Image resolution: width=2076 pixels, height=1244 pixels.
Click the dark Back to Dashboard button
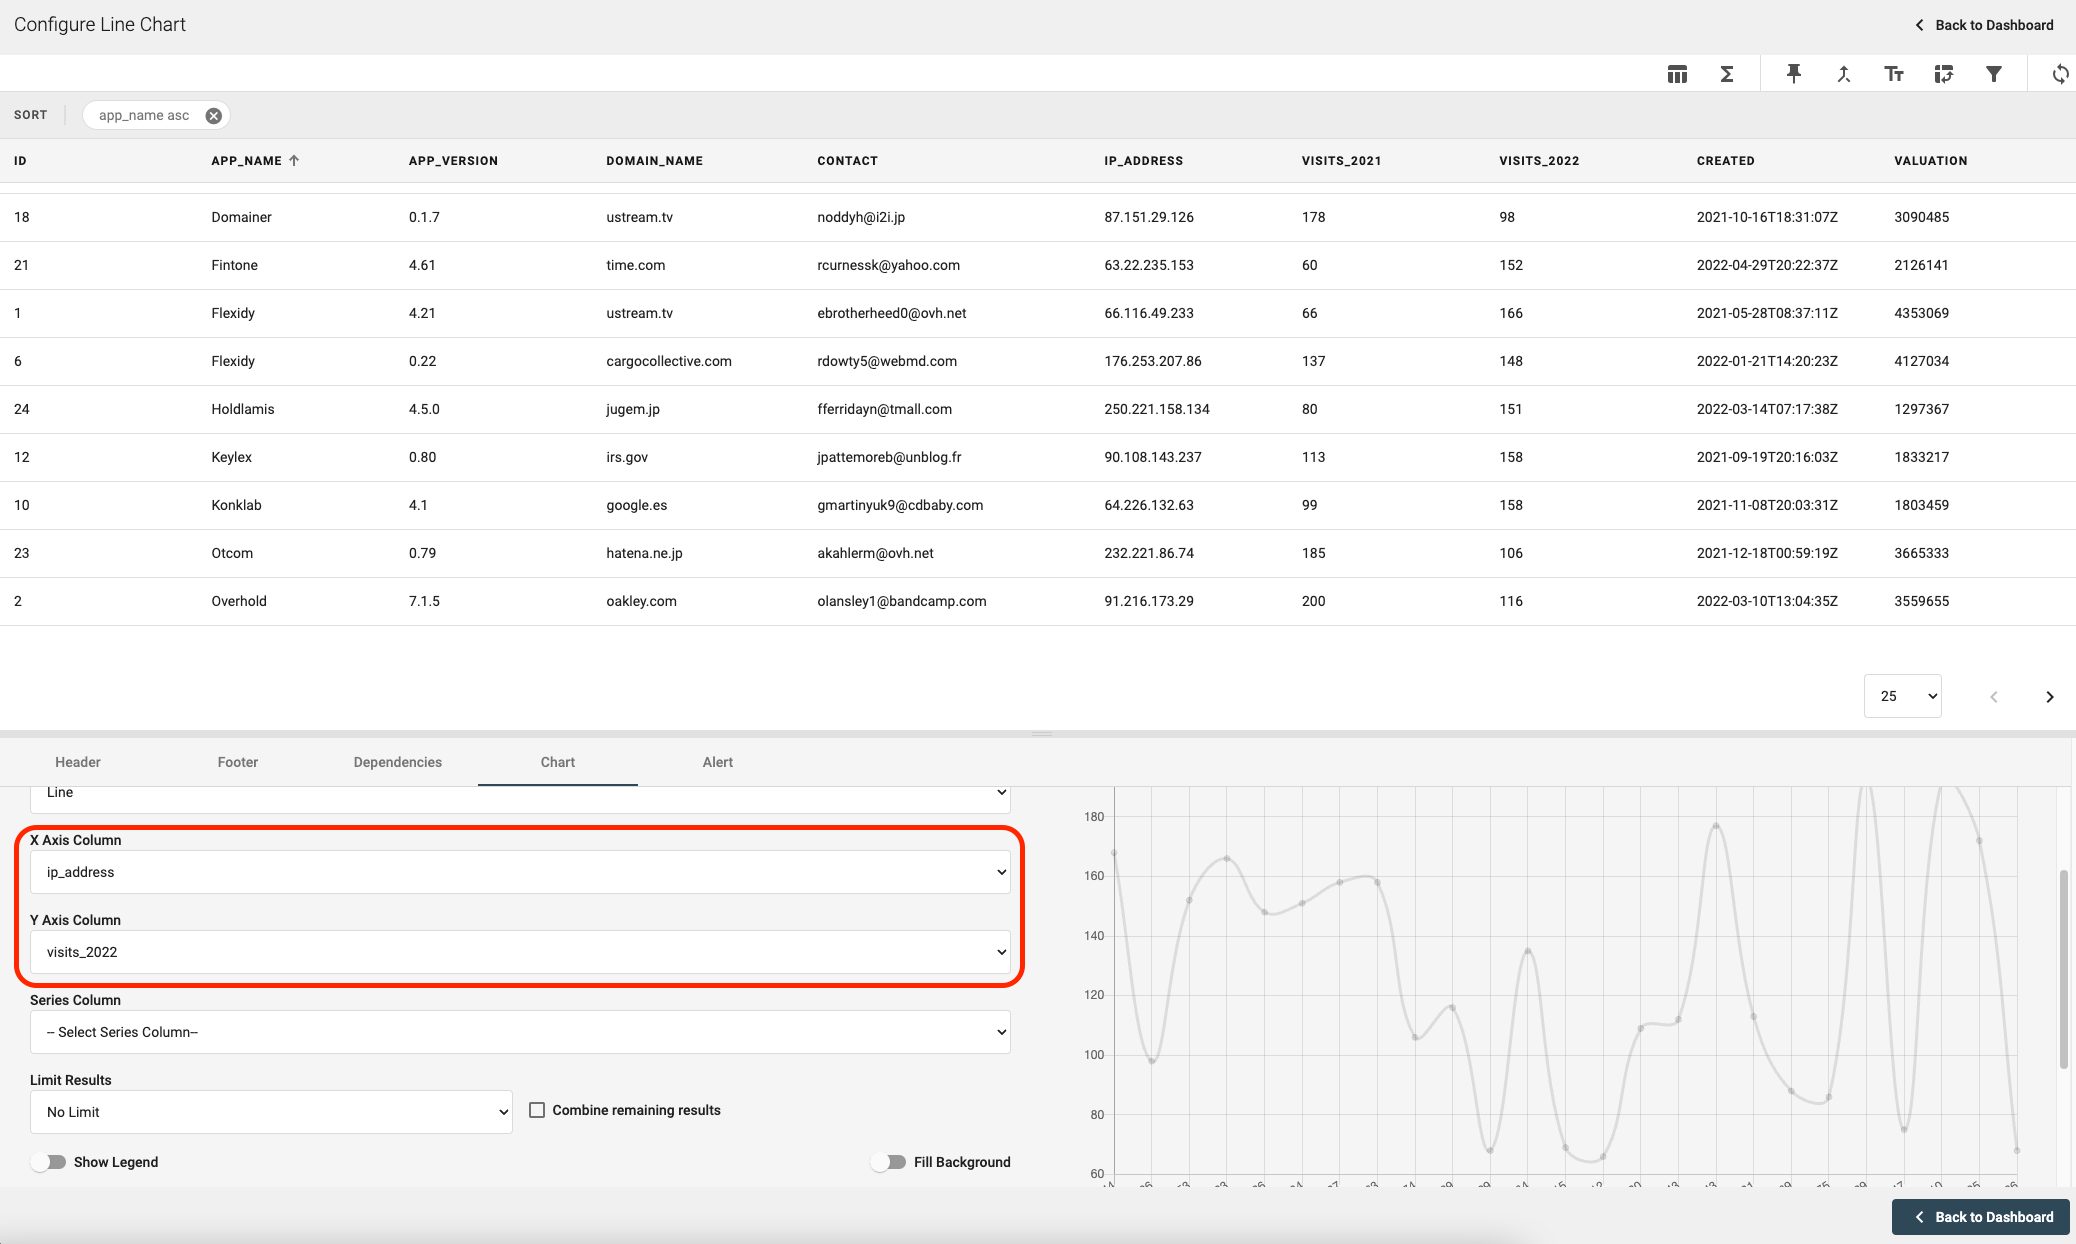(x=1980, y=1217)
